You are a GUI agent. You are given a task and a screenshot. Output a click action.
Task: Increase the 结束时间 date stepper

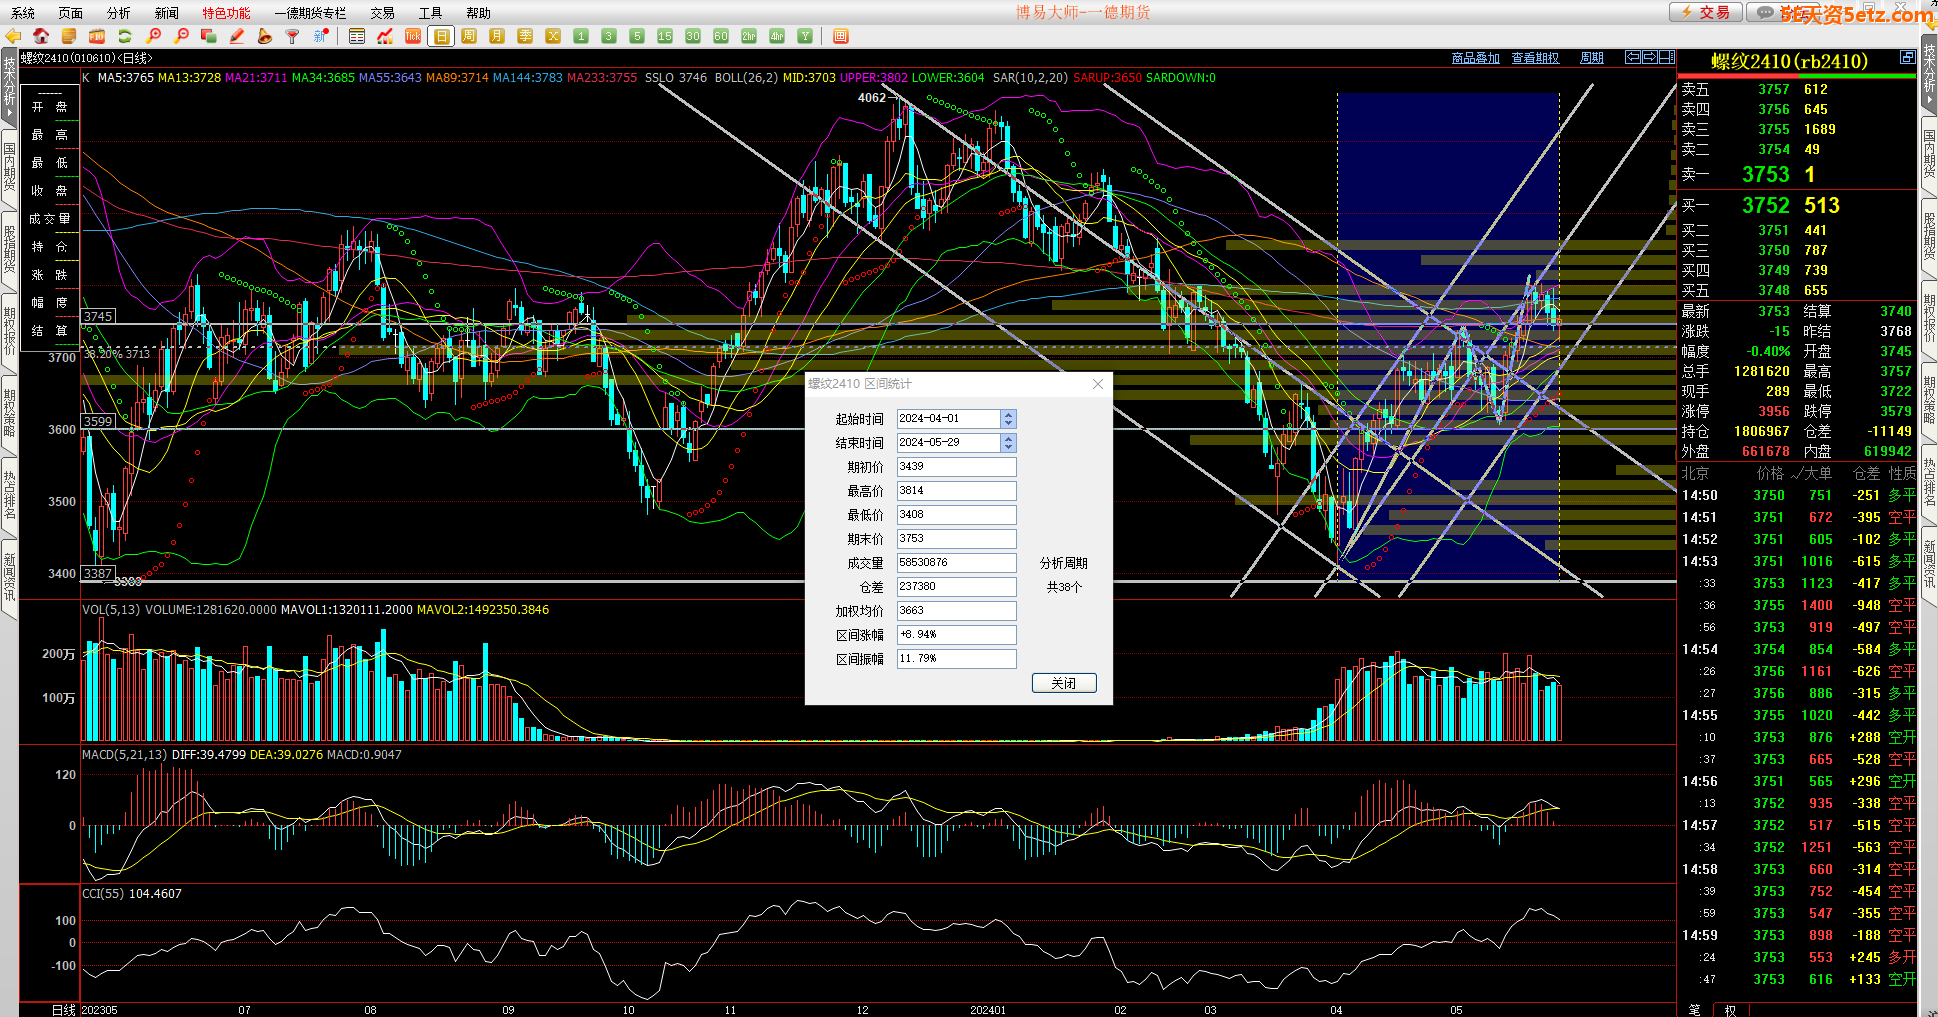pos(1008,439)
